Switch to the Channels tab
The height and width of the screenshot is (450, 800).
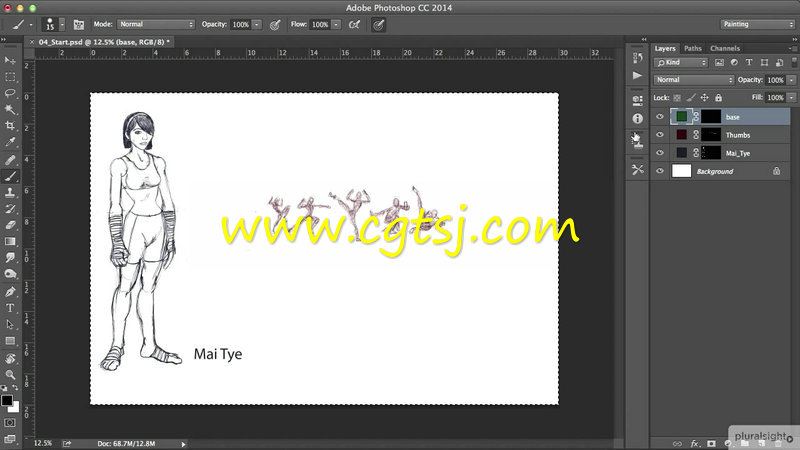click(725, 48)
